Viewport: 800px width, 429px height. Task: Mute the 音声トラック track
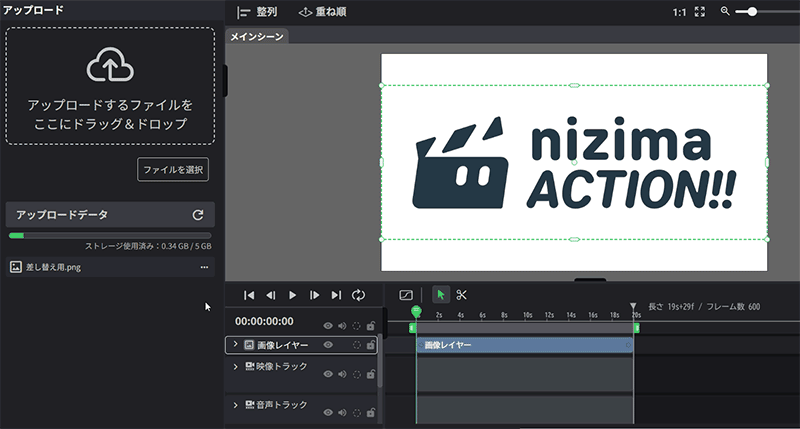point(342,413)
